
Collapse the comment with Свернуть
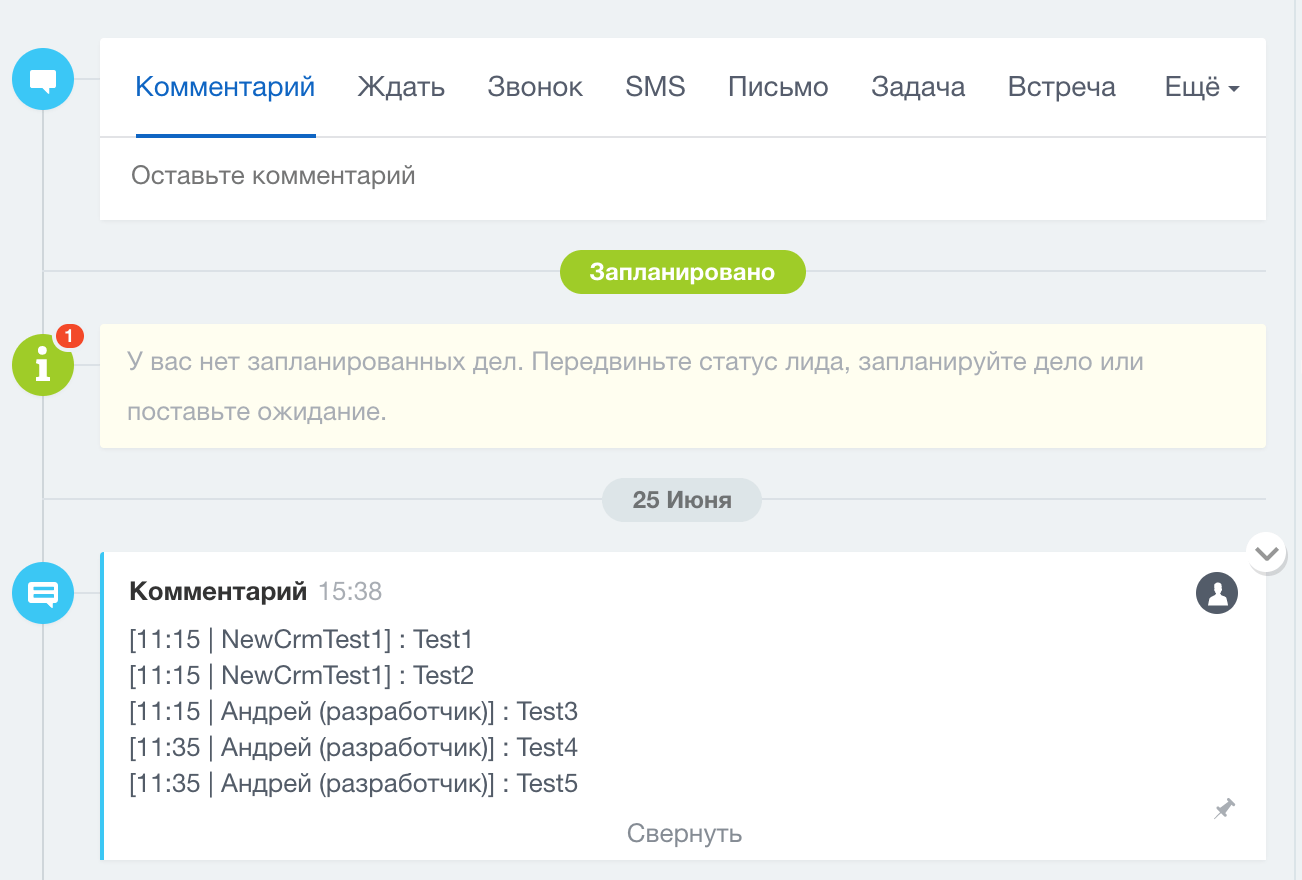(684, 833)
